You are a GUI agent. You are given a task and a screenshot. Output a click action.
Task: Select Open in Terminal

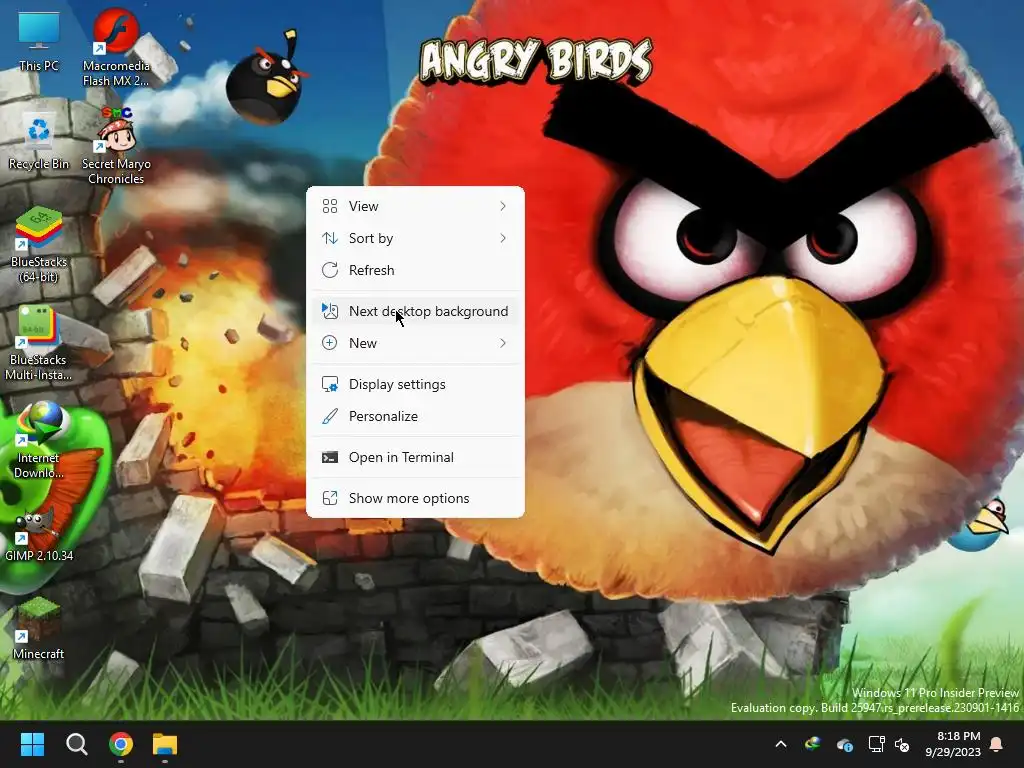tap(415, 458)
